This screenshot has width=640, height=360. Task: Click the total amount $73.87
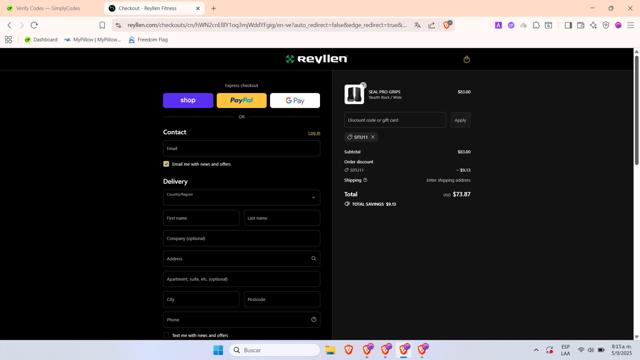point(462,194)
